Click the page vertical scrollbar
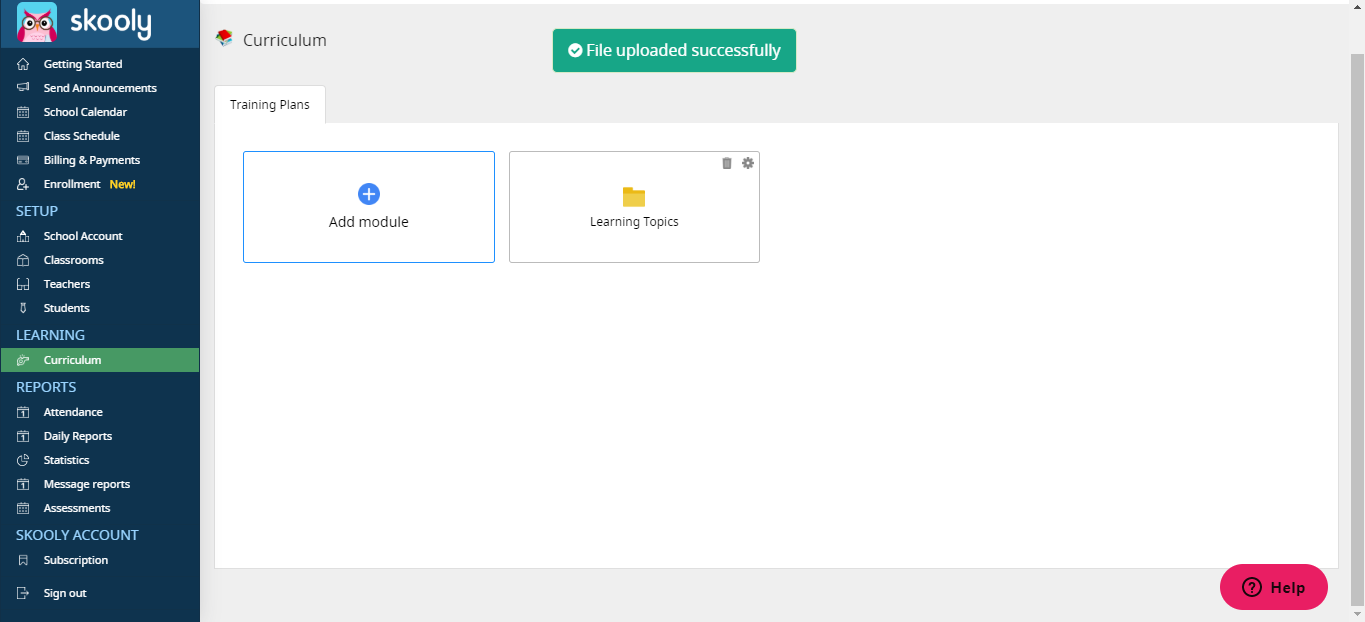Image resolution: width=1365 pixels, height=622 pixels. 1357,330
